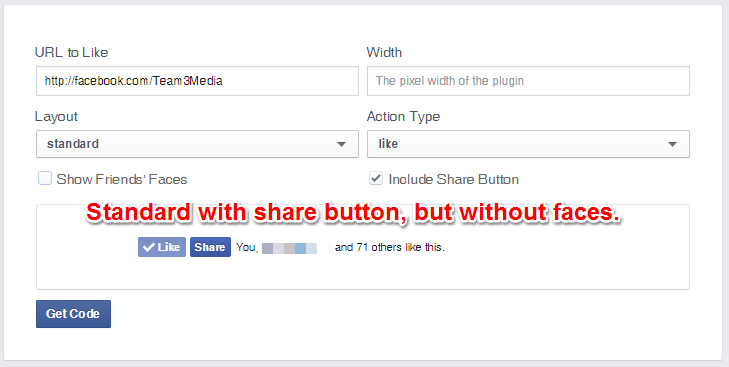
Task: Click the 'URL to Like' field label
Action: [71, 52]
